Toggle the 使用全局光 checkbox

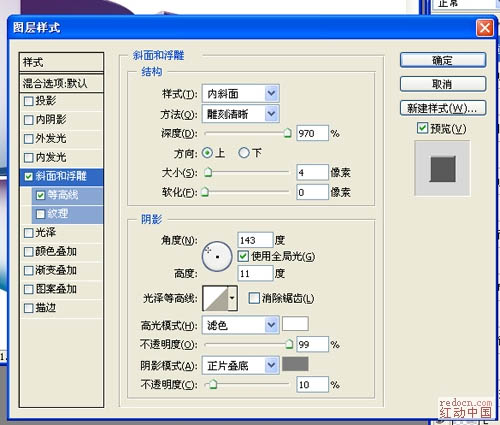[x=243, y=256]
